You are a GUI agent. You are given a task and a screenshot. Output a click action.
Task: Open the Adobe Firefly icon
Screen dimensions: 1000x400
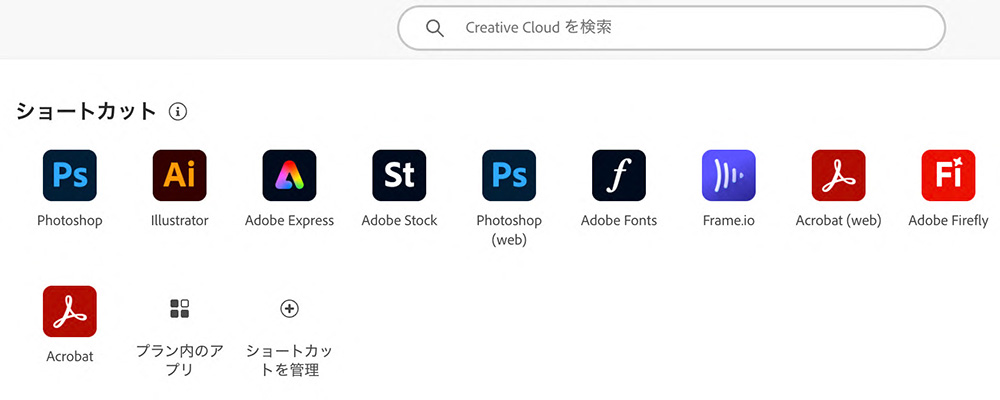click(x=948, y=175)
